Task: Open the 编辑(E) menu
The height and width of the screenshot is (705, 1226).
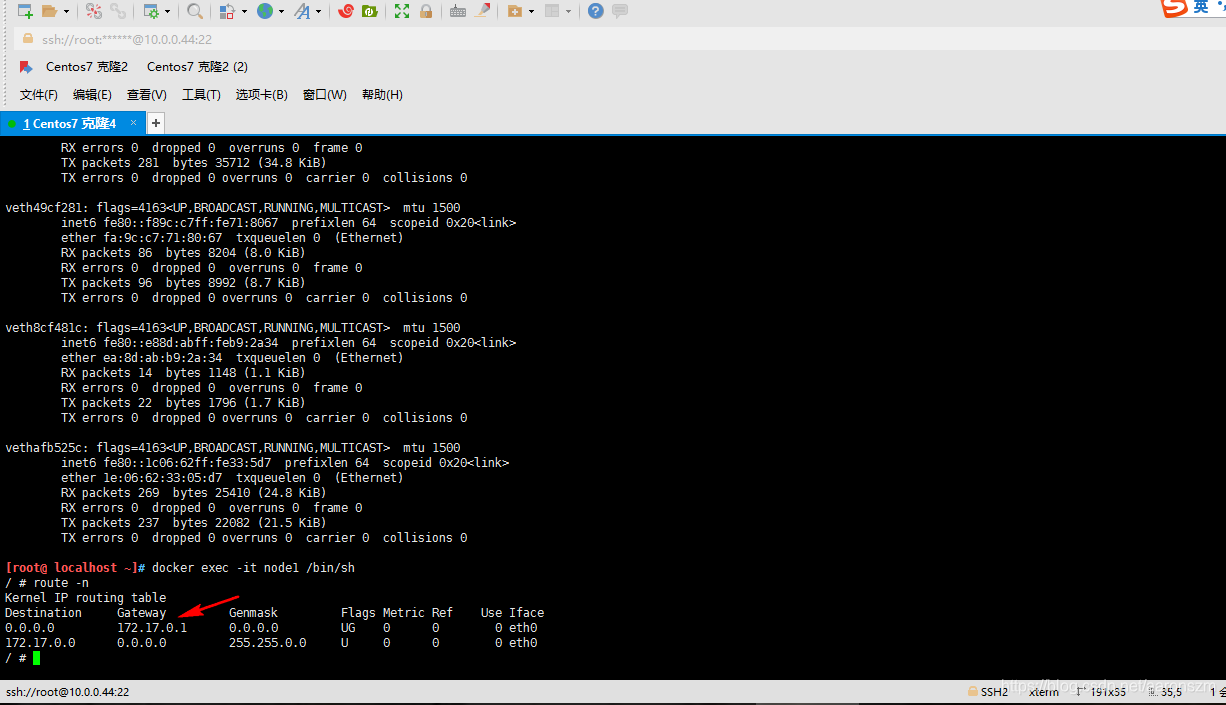Action: pyautogui.click(x=92, y=95)
